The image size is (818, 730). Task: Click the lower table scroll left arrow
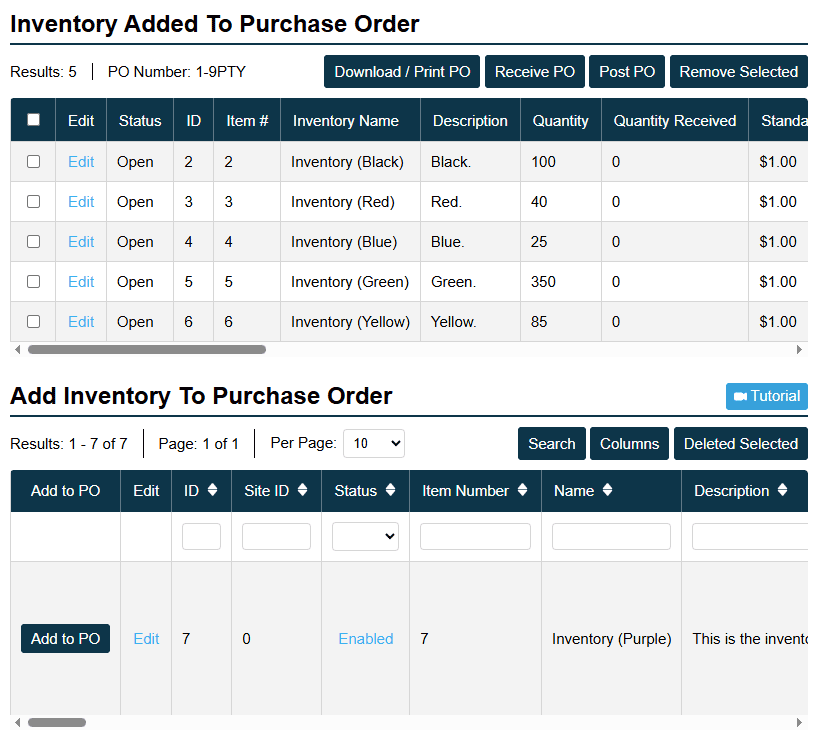[x=18, y=722]
